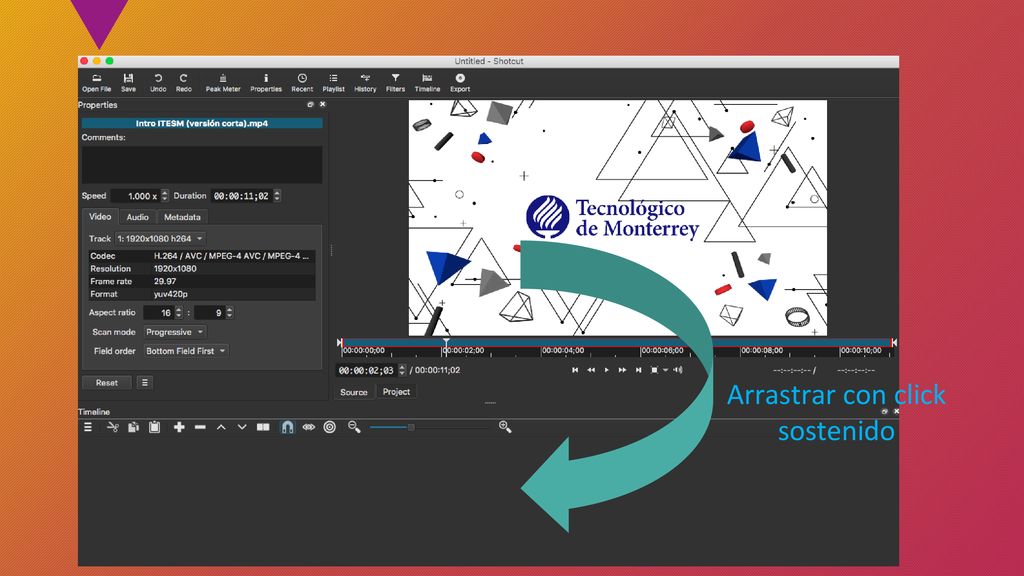
Task: Click the Duration timecode field
Action: (241, 196)
